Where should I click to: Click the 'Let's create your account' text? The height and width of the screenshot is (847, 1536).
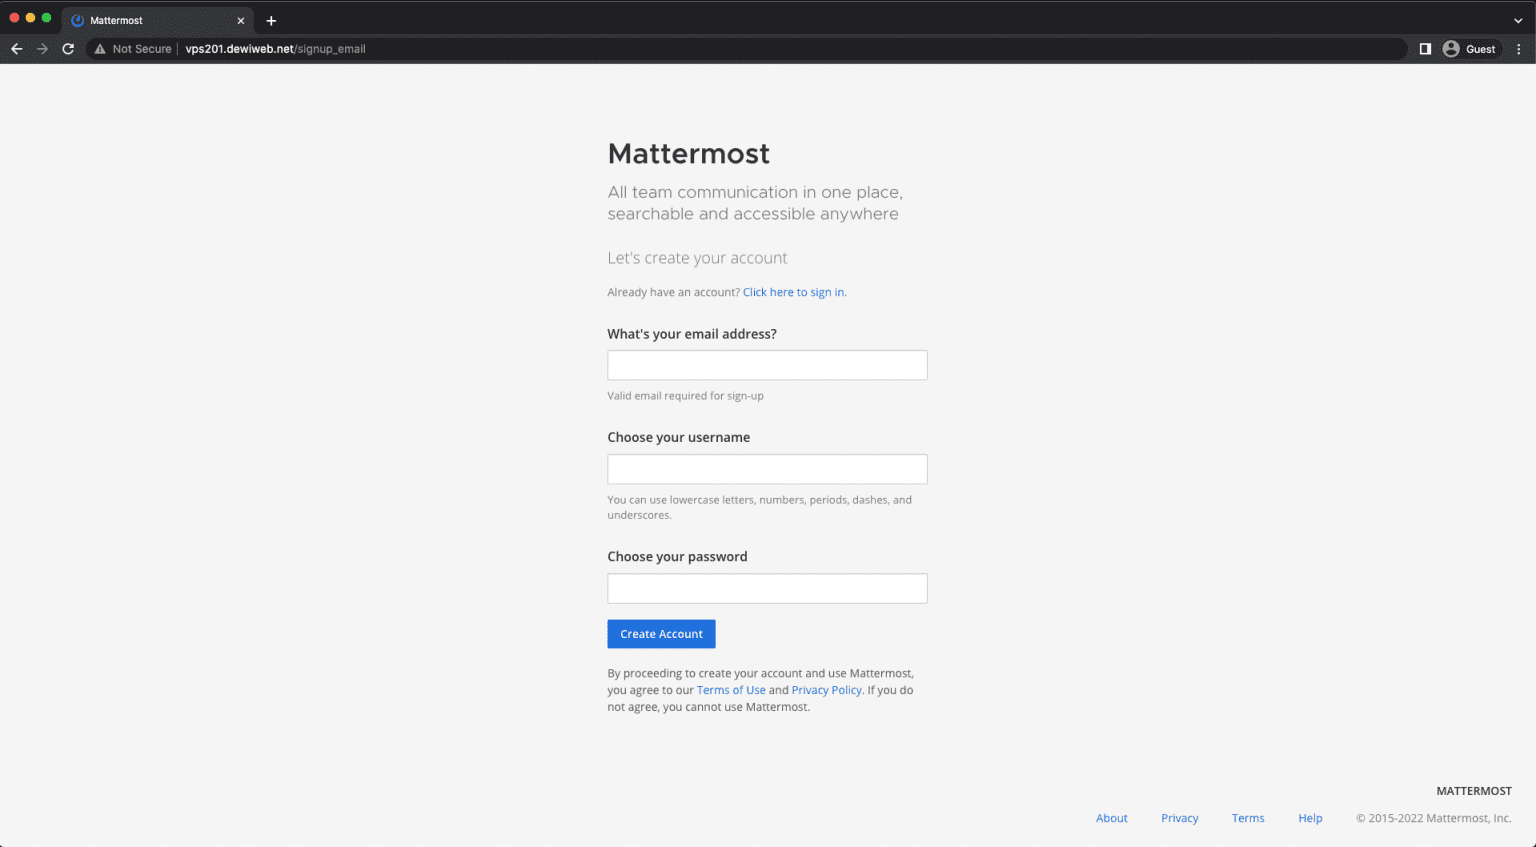pyautogui.click(x=697, y=258)
